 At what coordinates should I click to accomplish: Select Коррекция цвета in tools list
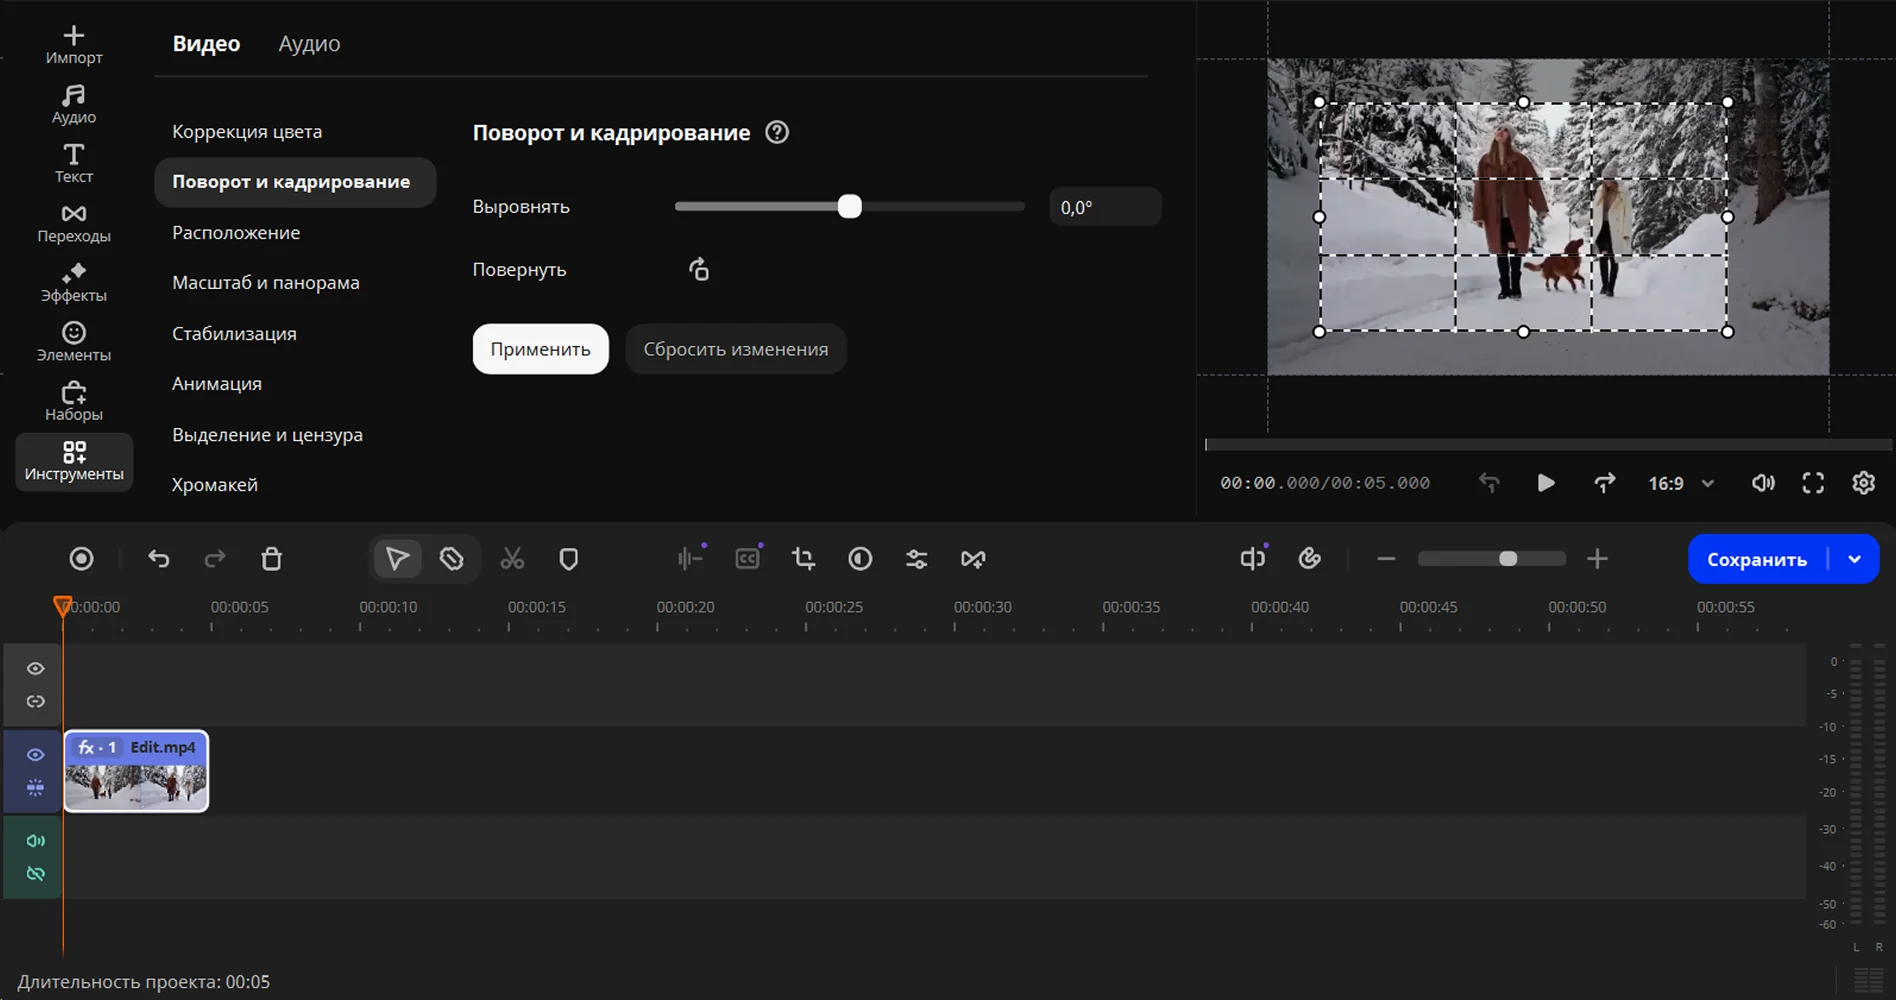[247, 131]
